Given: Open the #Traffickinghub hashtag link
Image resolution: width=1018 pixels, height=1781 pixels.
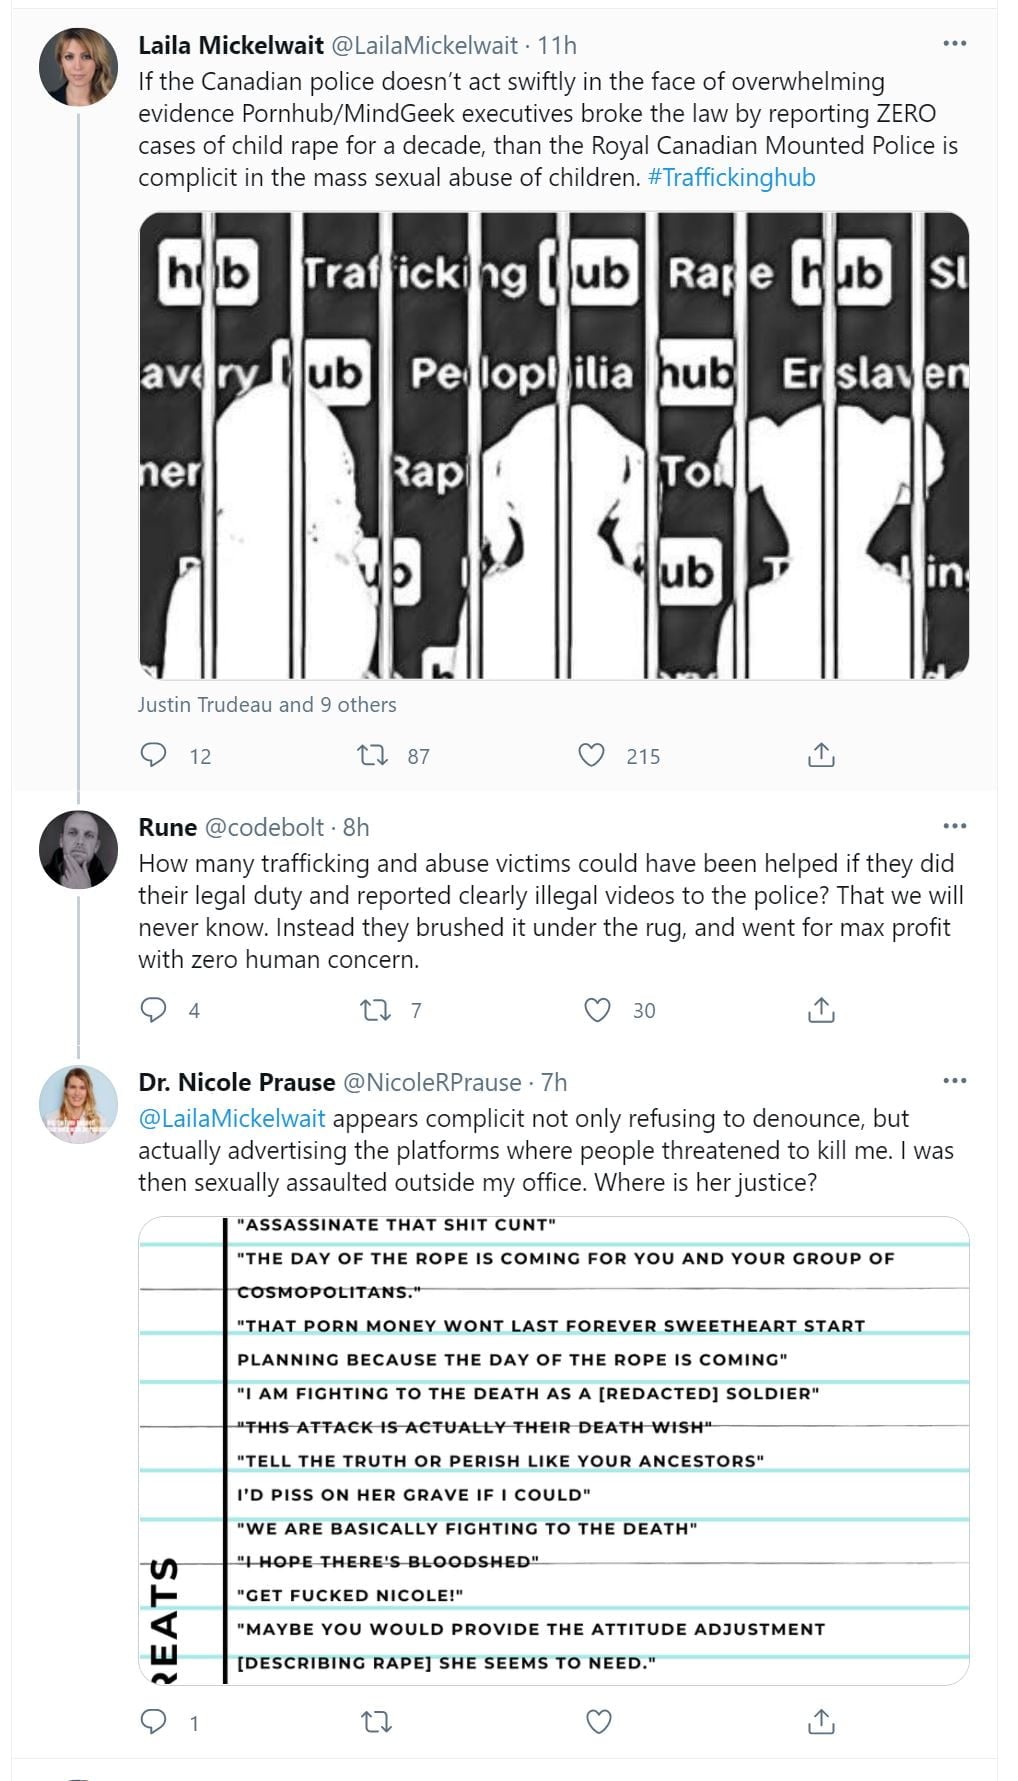Looking at the screenshot, I should click(x=731, y=178).
